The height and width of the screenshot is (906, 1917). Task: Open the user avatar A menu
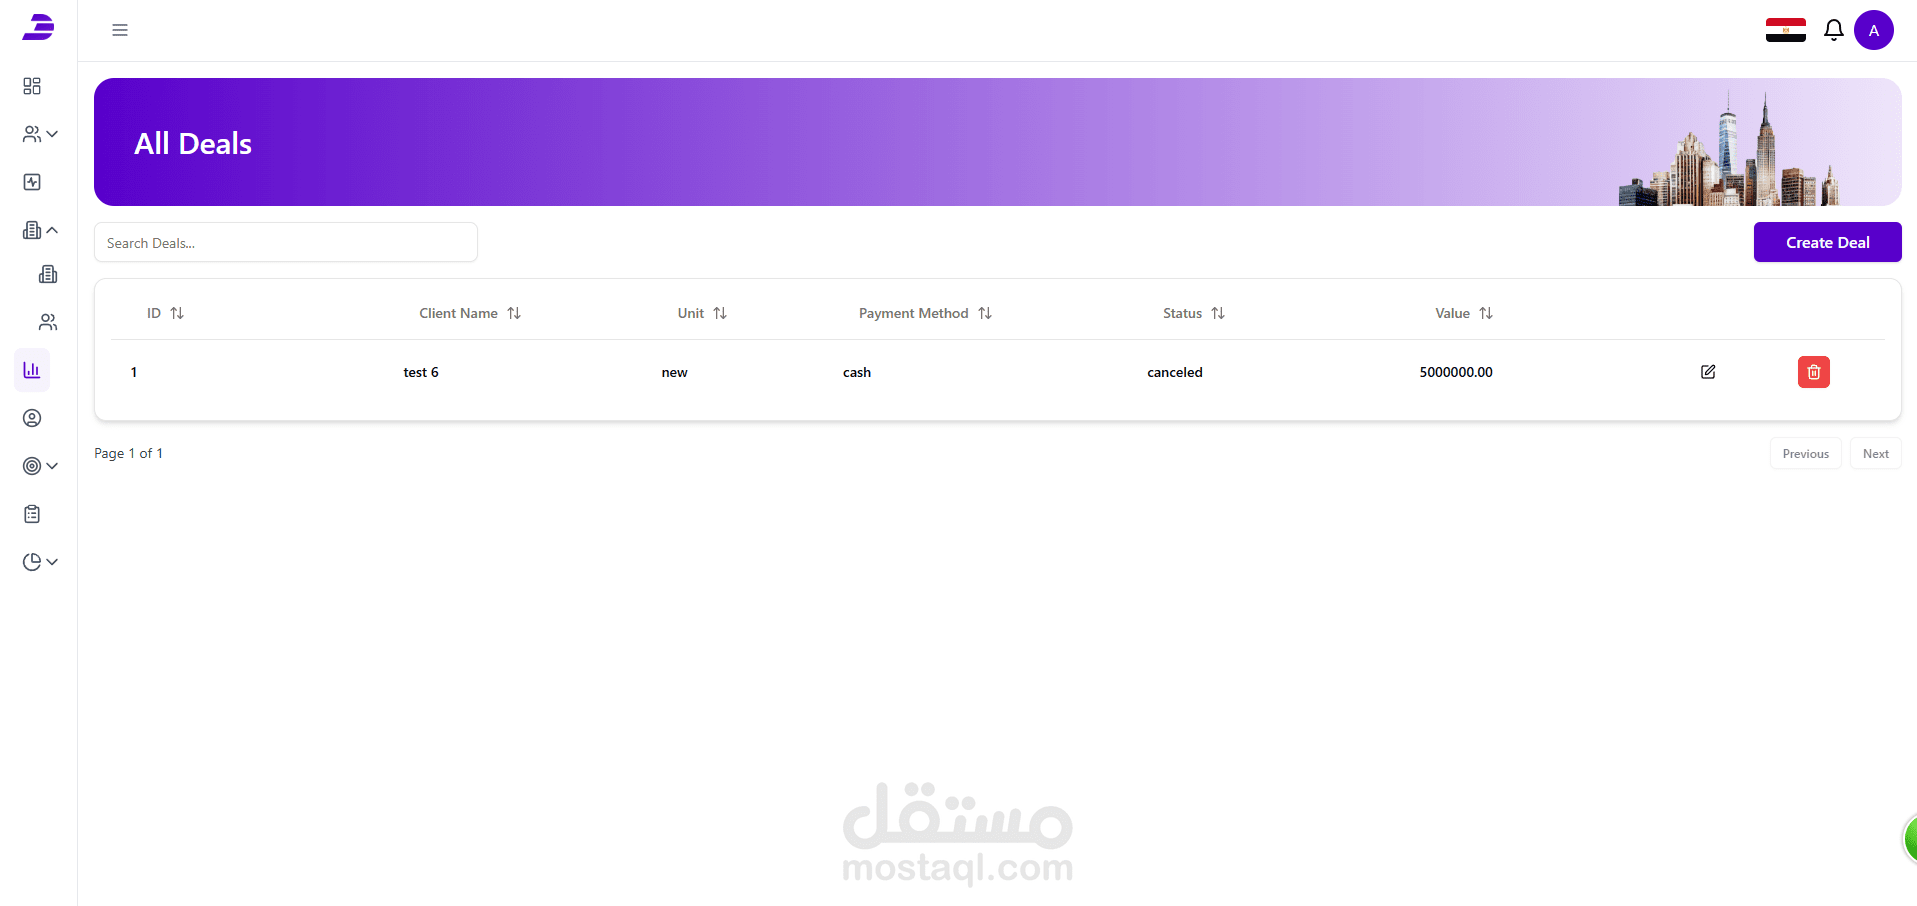(1874, 30)
